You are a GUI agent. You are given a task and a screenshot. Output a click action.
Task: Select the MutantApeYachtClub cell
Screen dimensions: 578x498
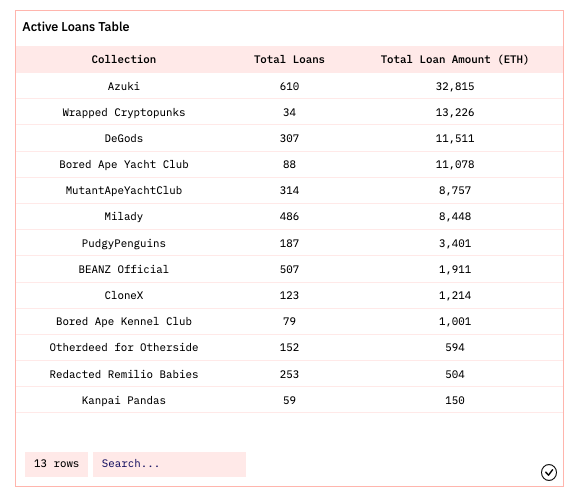pos(123,190)
